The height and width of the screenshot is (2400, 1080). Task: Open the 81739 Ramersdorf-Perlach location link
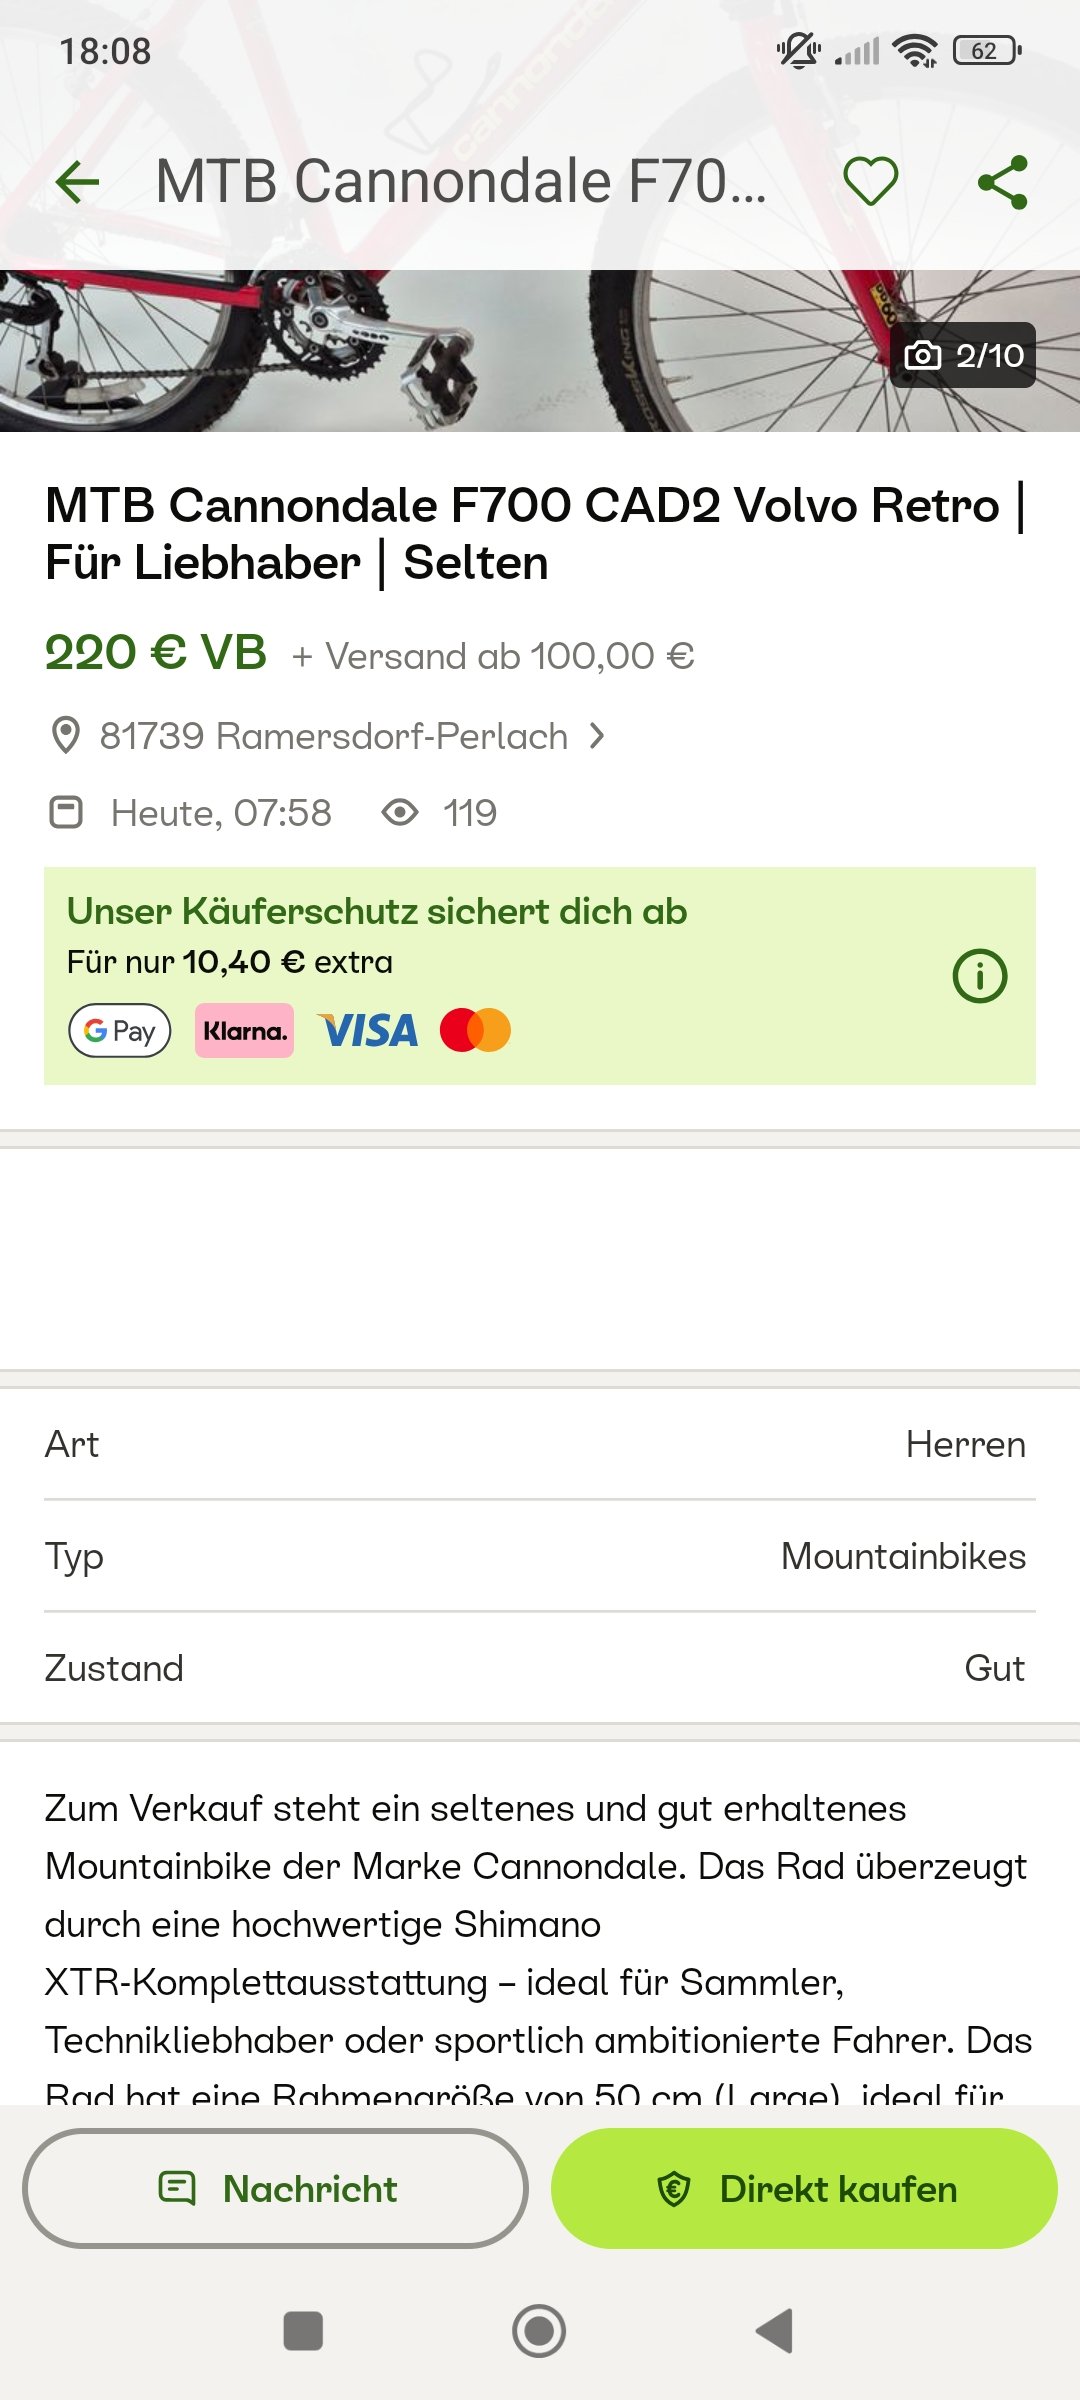(x=334, y=736)
